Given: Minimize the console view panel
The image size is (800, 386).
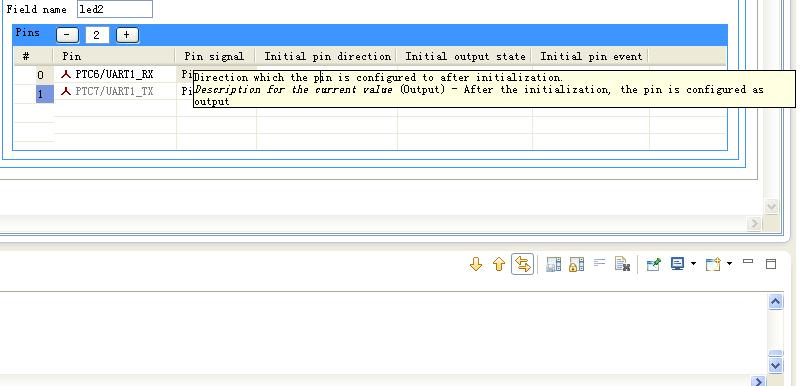Looking at the screenshot, I should [748, 262].
